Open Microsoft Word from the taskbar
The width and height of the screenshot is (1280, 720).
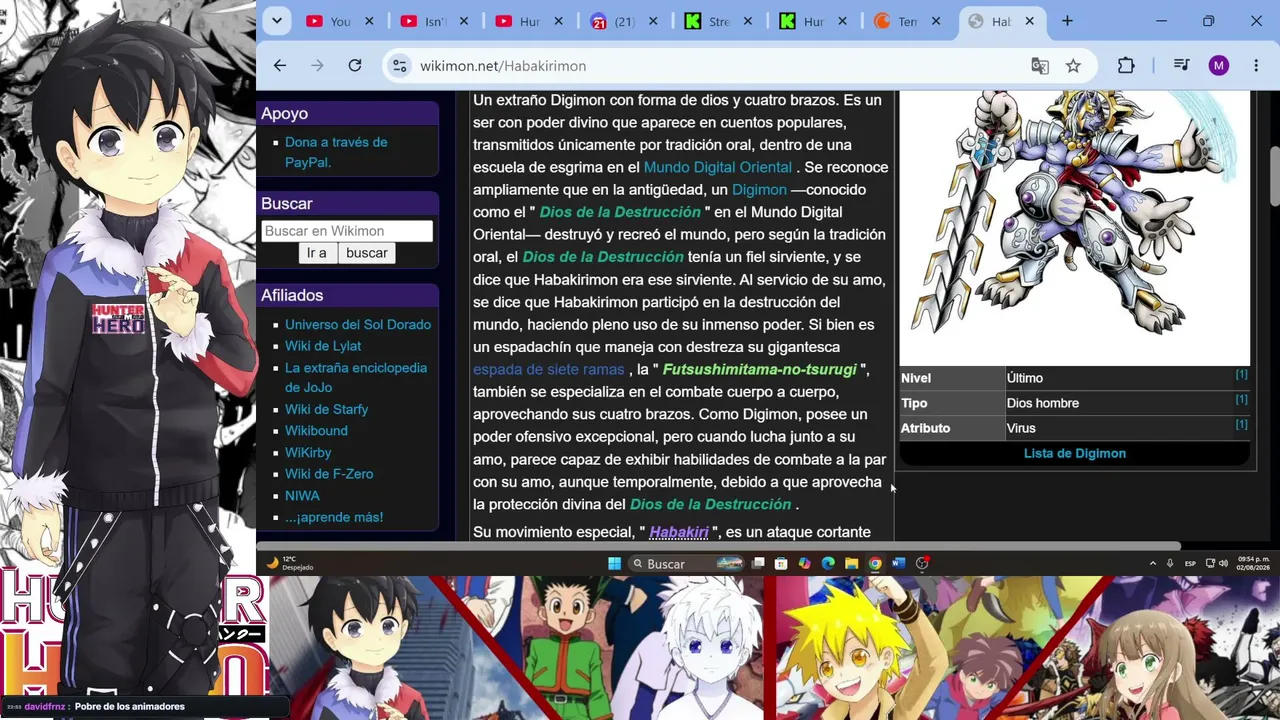click(898, 563)
